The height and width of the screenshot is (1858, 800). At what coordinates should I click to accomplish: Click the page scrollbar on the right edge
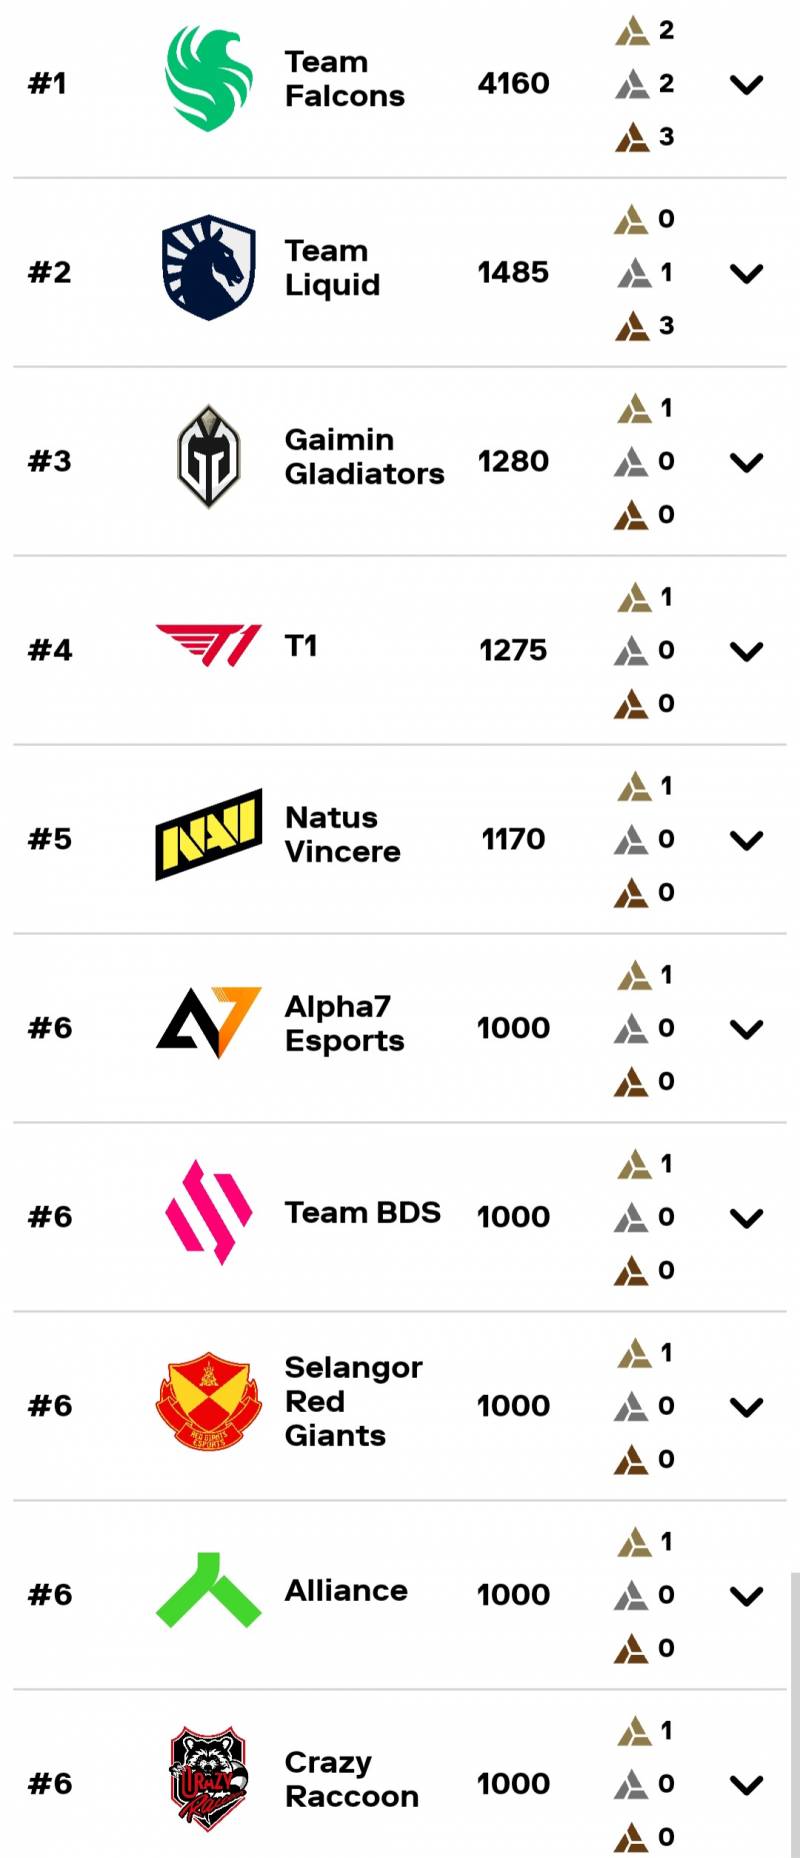click(794, 1715)
